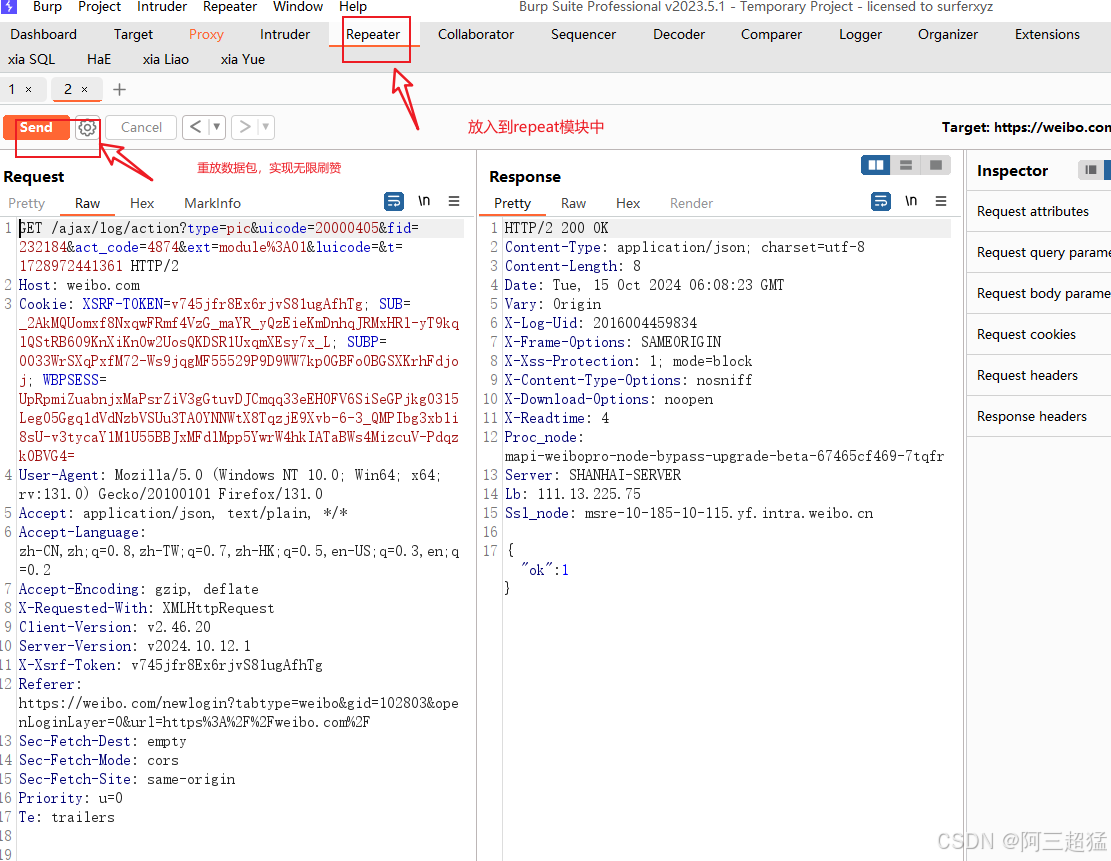1111x861 pixels.
Task: Switch Request view to MarkInfo
Action: [x=213, y=203]
